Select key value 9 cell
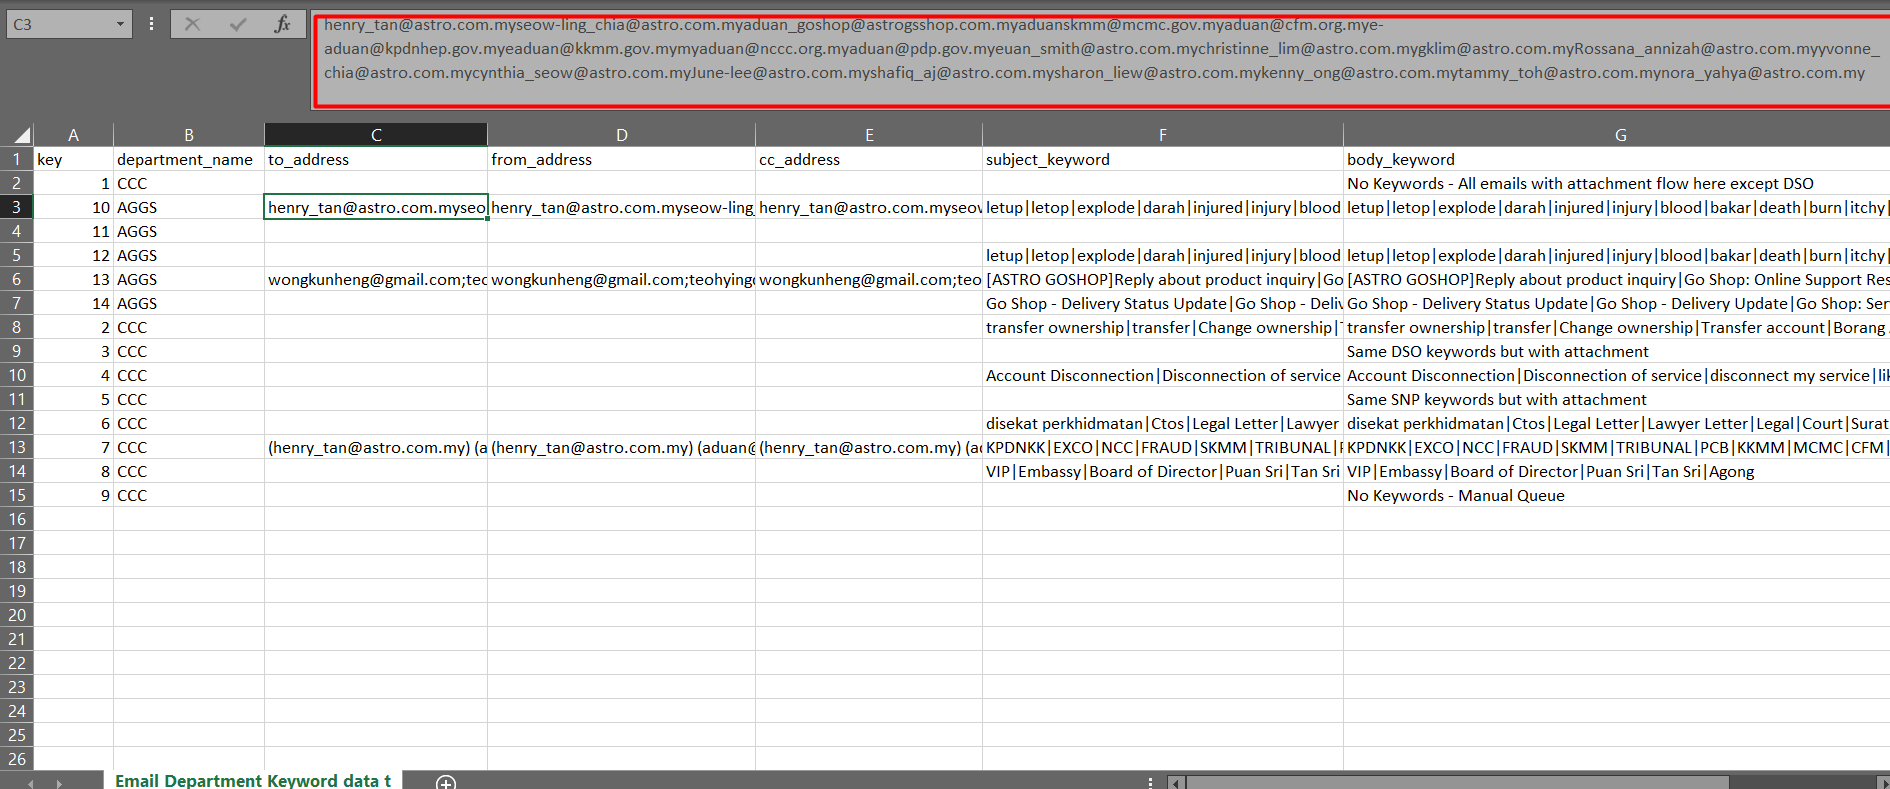 (73, 495)
